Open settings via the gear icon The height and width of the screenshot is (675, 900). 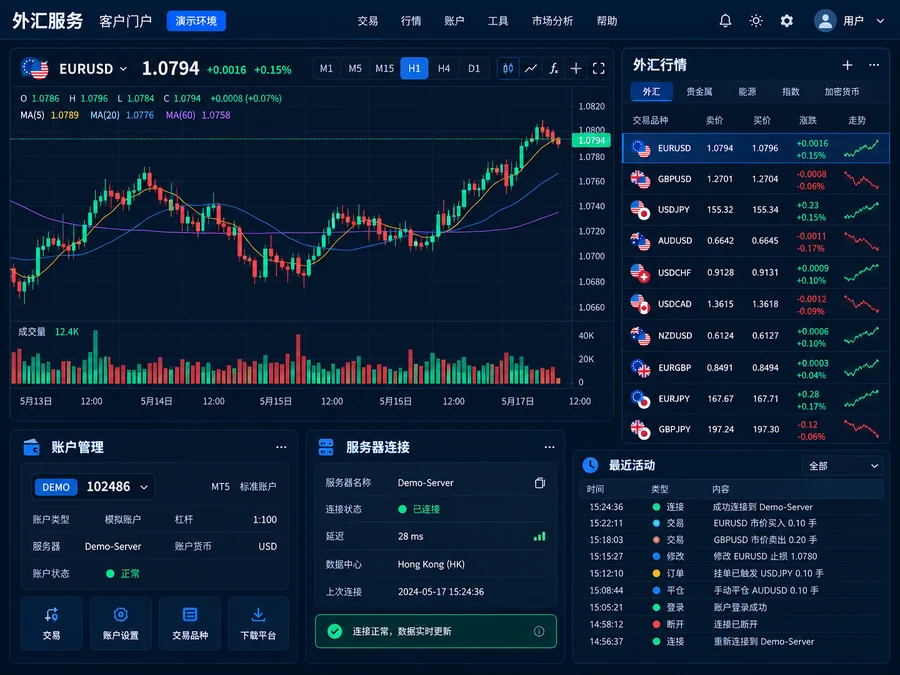pos(786,21)
